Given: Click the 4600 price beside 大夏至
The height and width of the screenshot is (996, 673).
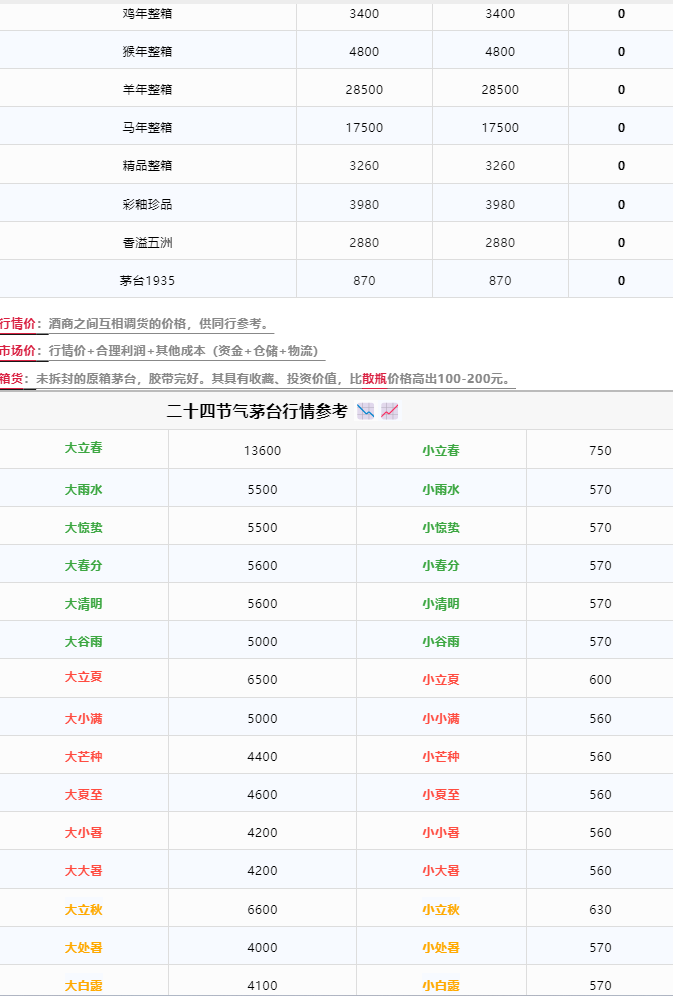Looking at the screenshot, I should click(x=262, y=795).
